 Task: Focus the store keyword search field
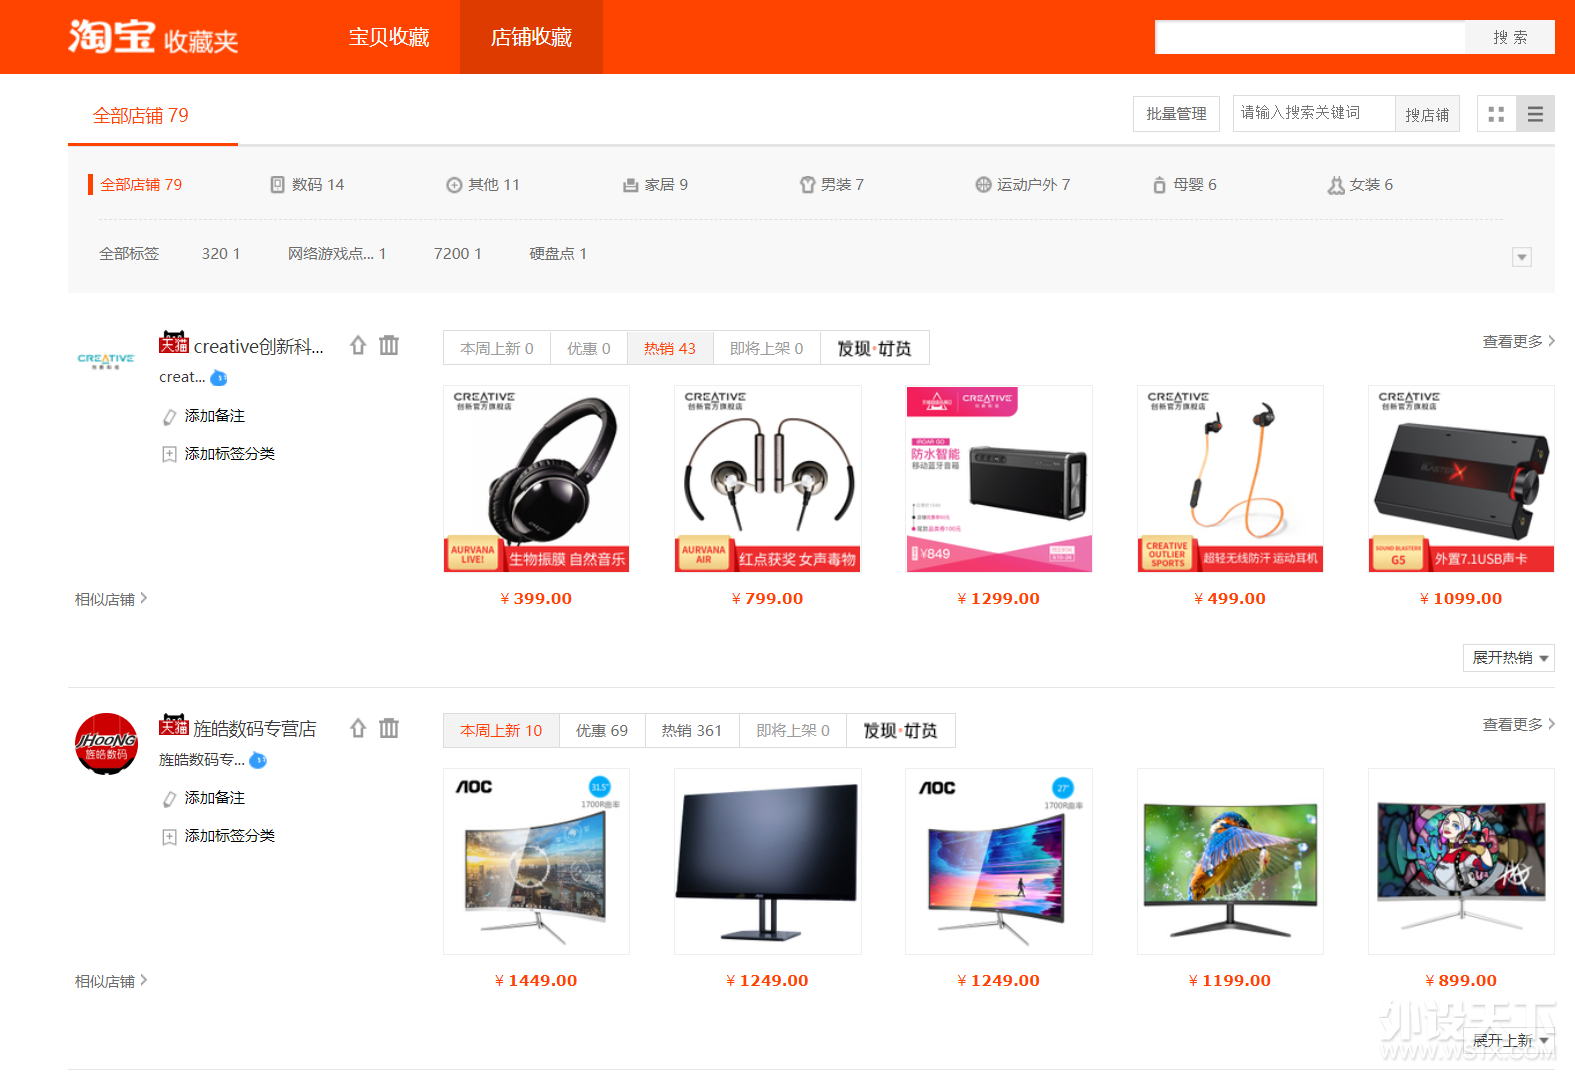click(x=1314, y=113)
